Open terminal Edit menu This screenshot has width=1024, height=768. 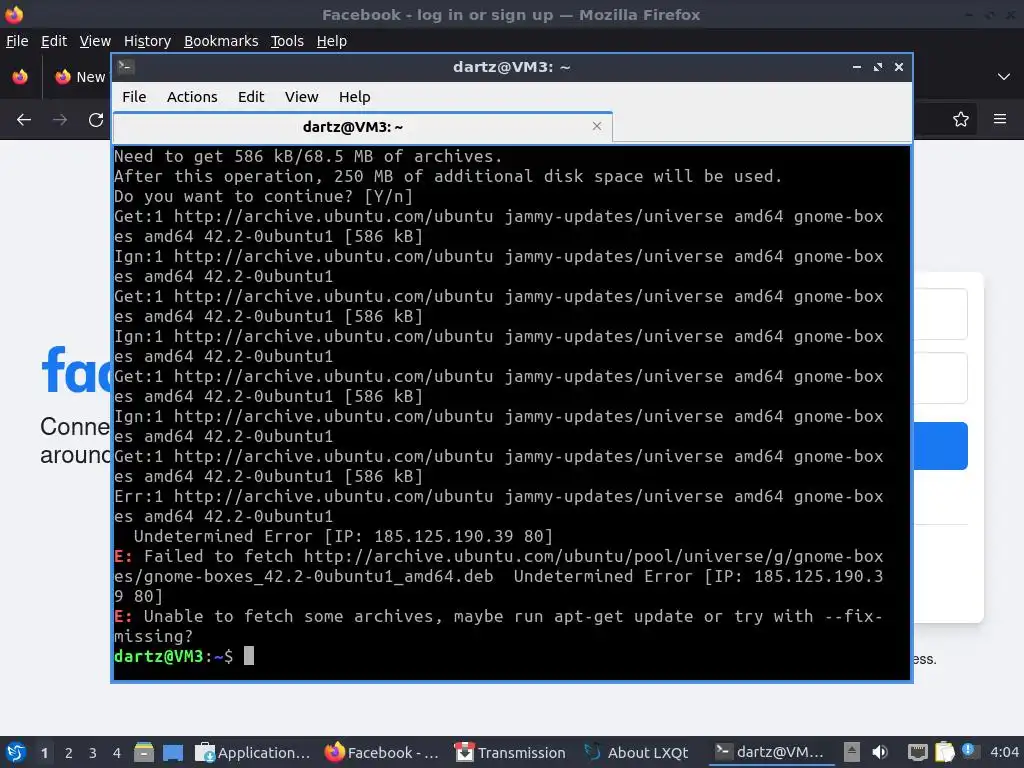point(251,97)
